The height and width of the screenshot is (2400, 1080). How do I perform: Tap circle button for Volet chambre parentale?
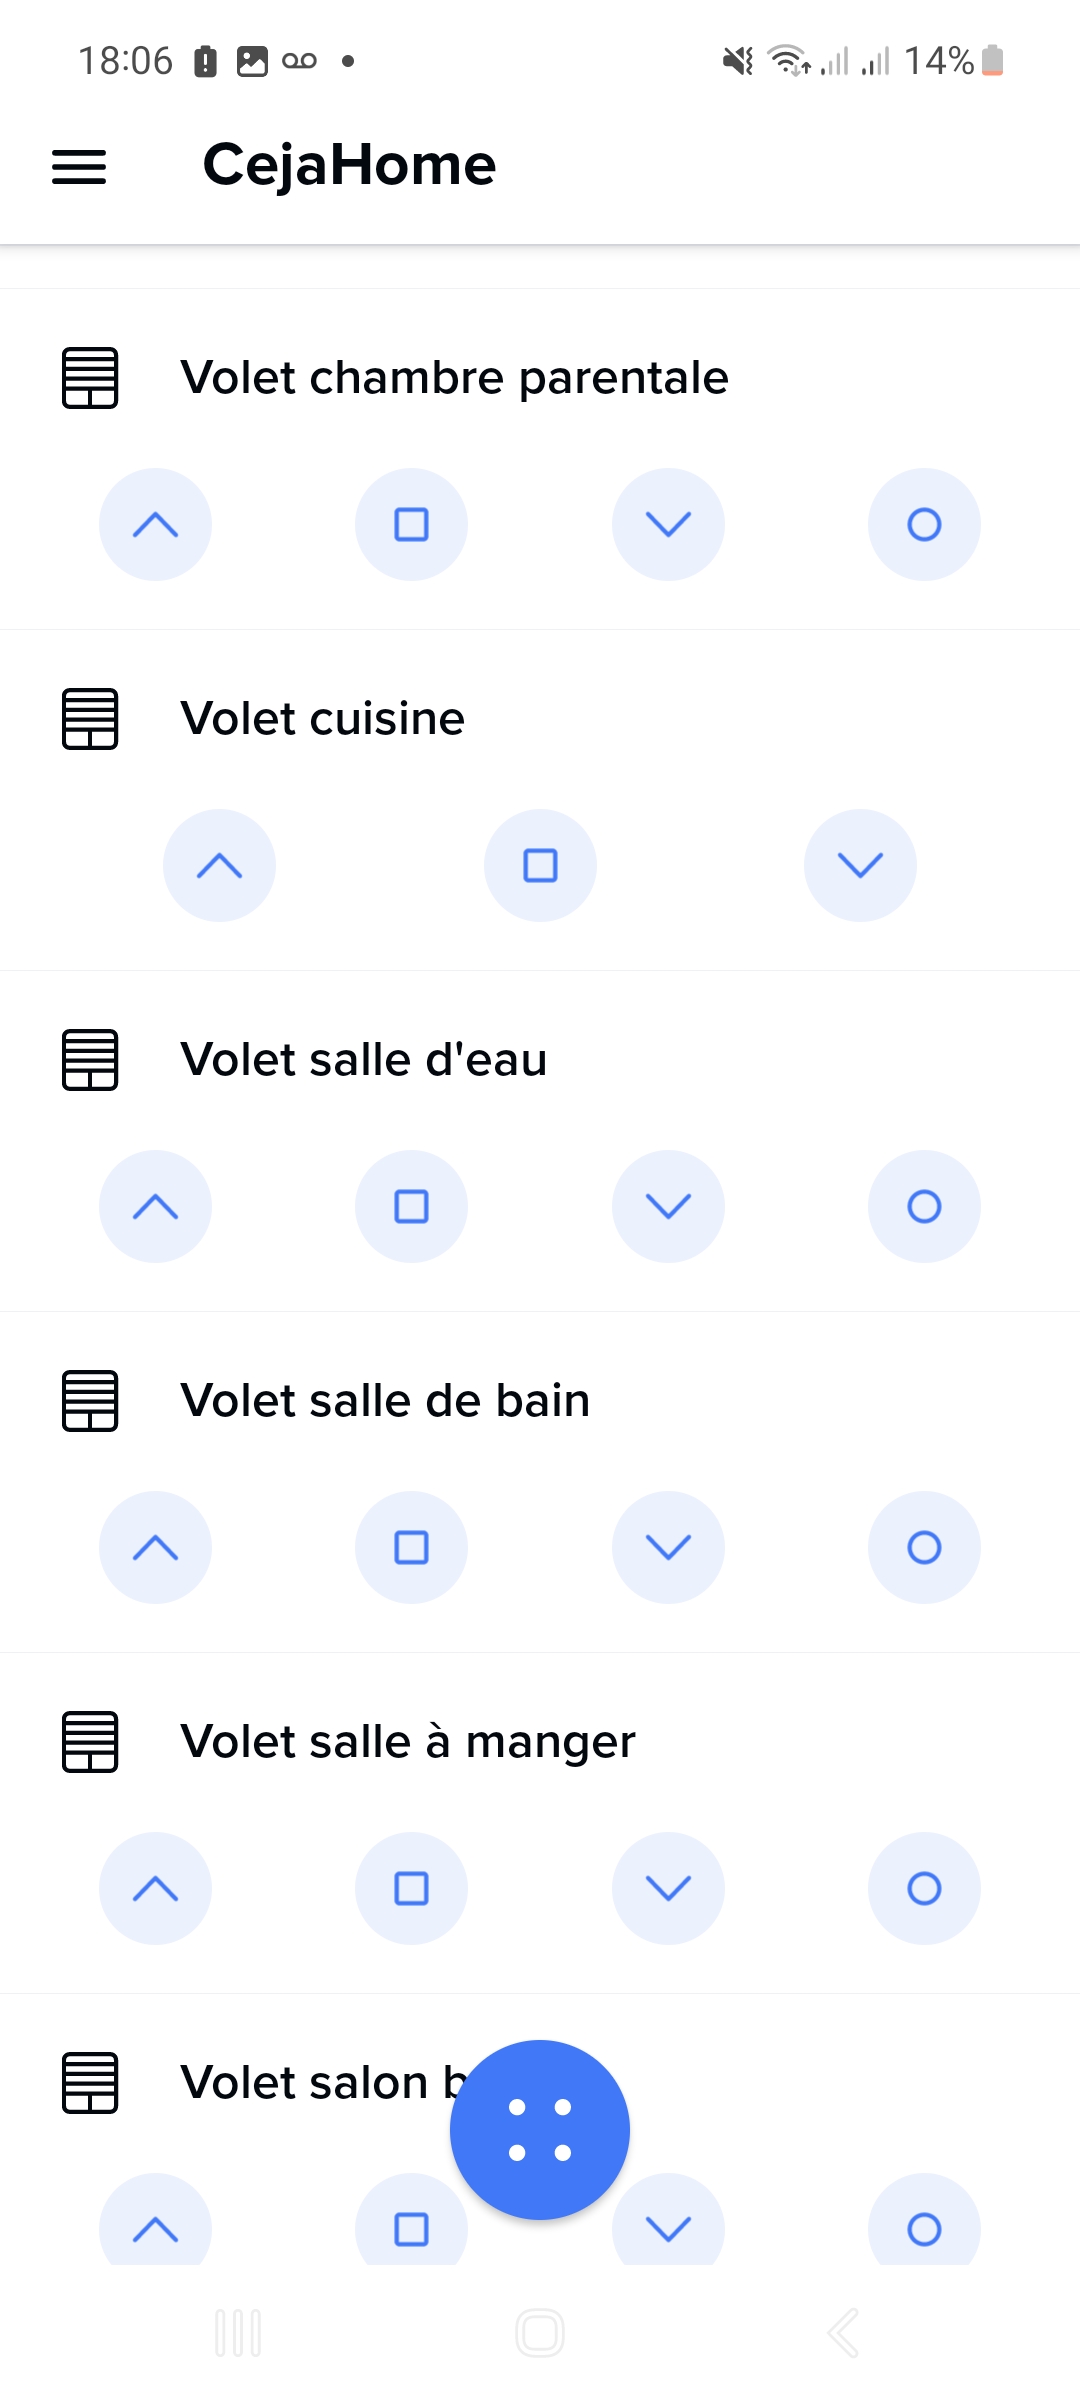pos(924,524)
